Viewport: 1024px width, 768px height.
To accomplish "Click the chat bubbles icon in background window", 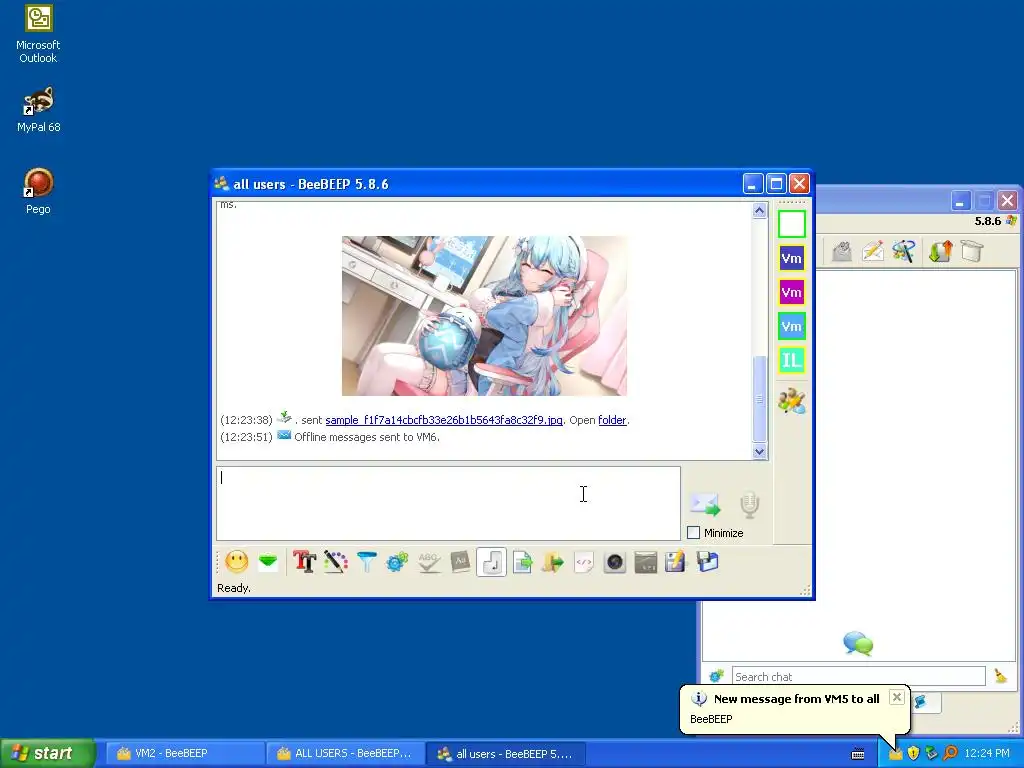I will tap(858, 643).
